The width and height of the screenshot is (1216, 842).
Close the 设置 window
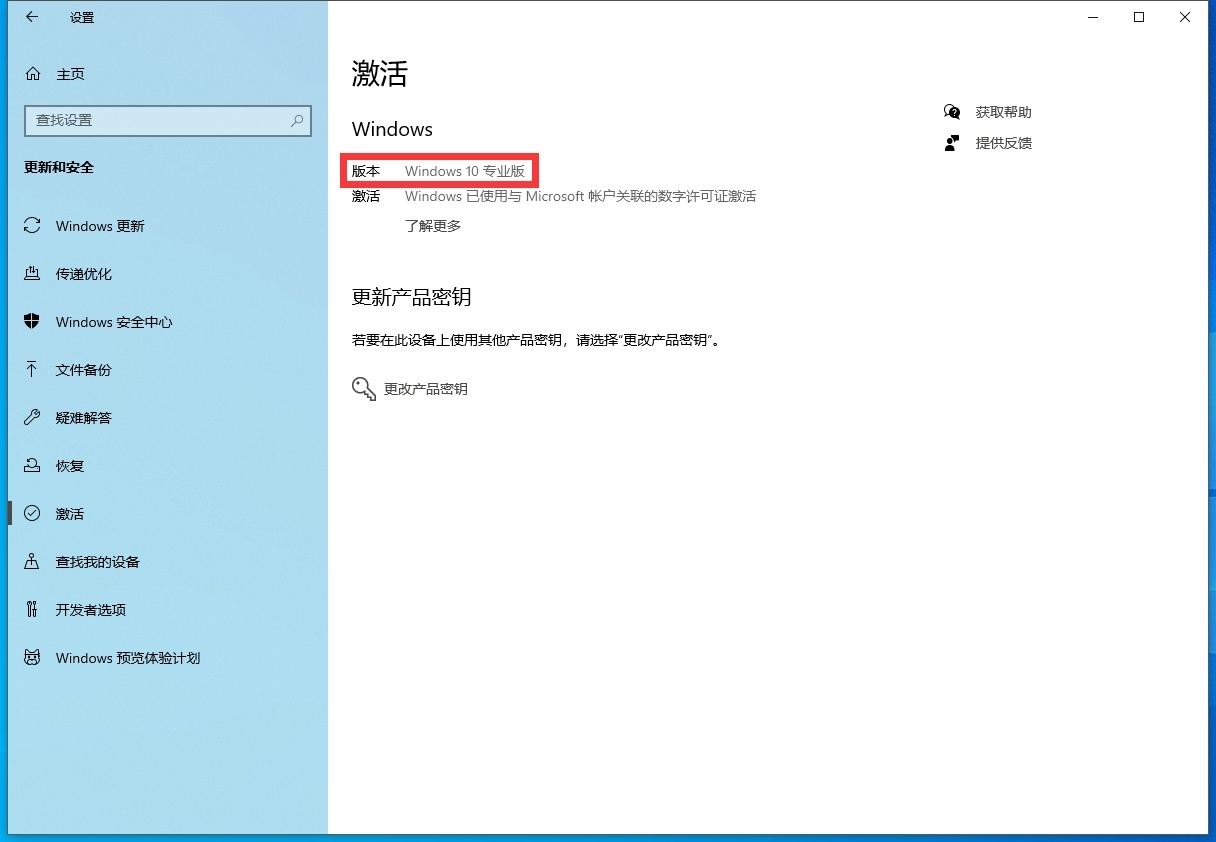coord(1185,17)
